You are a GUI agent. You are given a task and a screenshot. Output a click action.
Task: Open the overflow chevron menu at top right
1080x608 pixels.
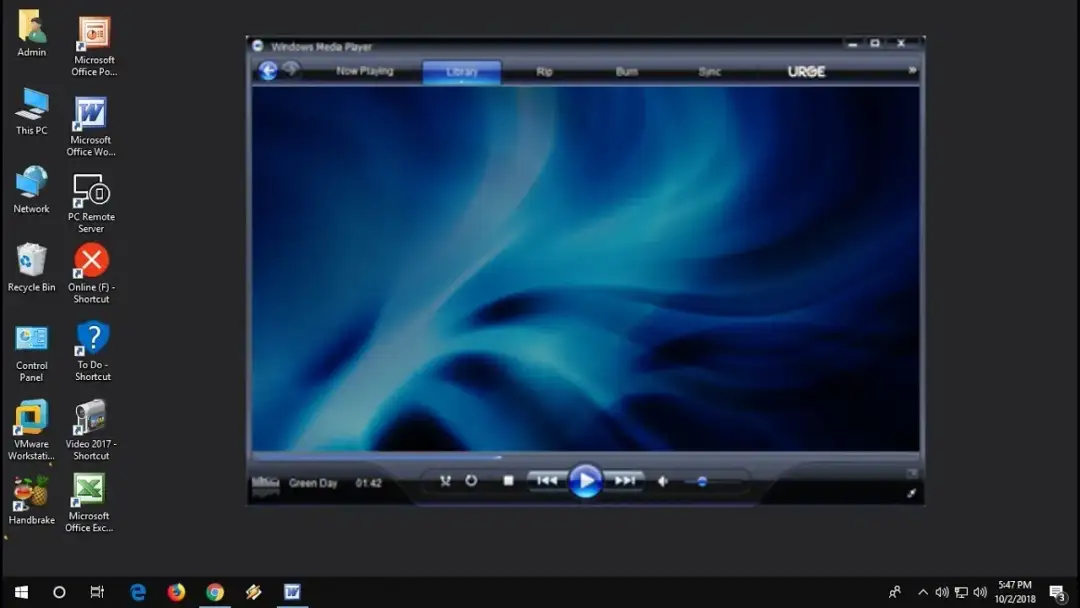[911, 71]
